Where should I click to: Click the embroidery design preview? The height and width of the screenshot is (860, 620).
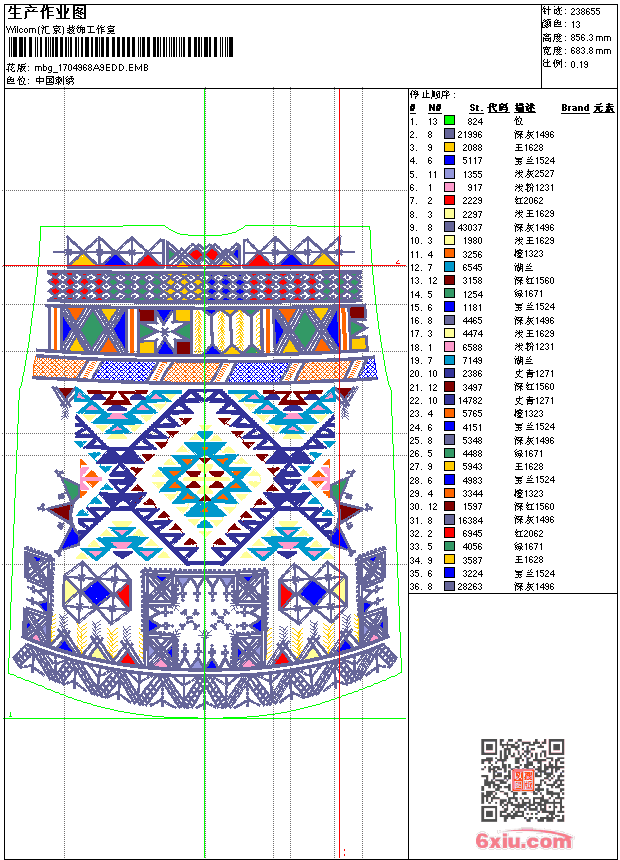coord(205,470)
